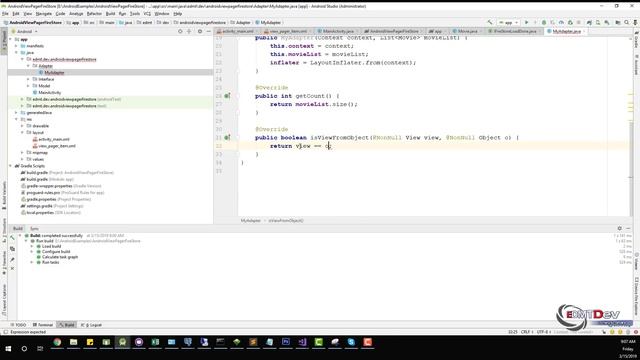Open Task View in the Windows taskbar
Image resolution: width=640 pixels, height=360 pixels.
click(40, 349)
